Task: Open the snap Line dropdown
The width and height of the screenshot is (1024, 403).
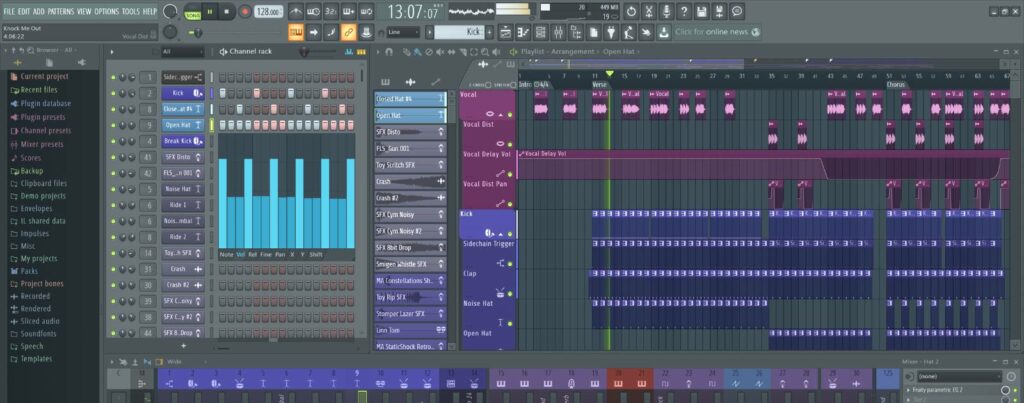Action: click(403, 32)
